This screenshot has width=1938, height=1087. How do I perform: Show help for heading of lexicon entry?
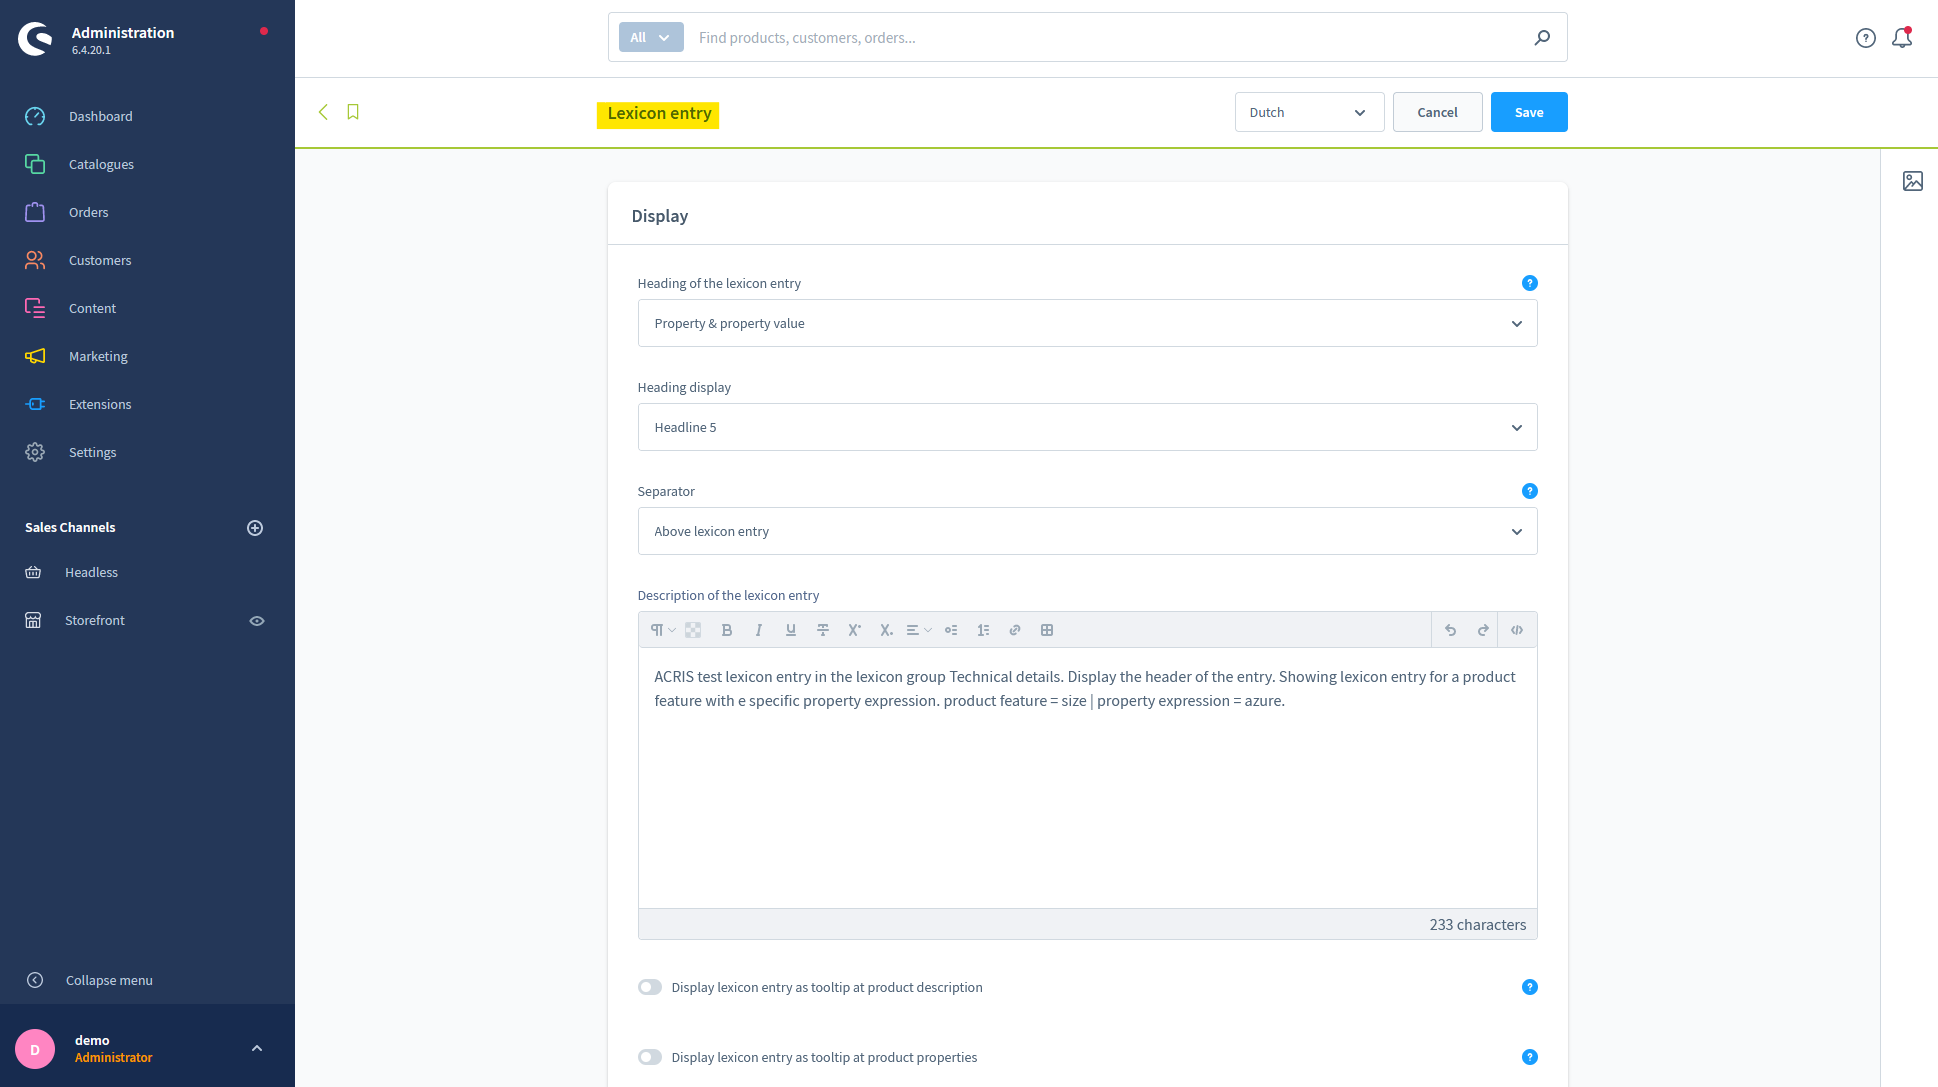1530,283
